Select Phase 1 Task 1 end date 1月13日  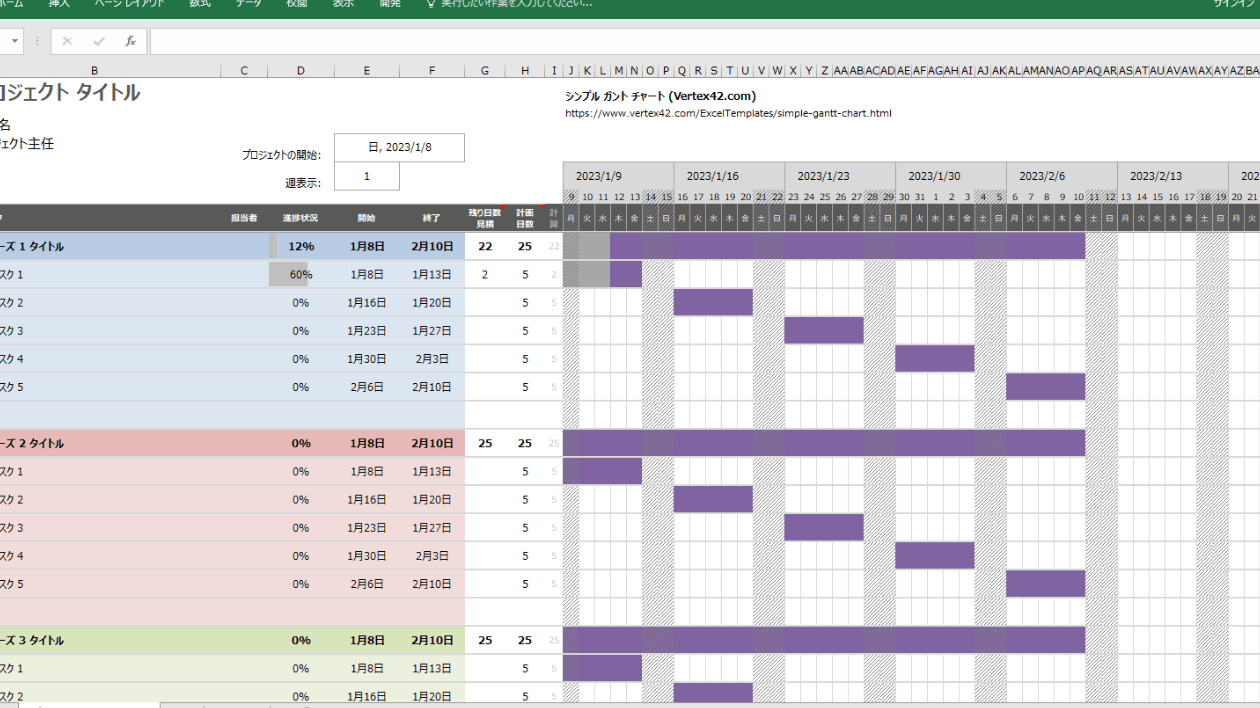click(x=432, y=274)
